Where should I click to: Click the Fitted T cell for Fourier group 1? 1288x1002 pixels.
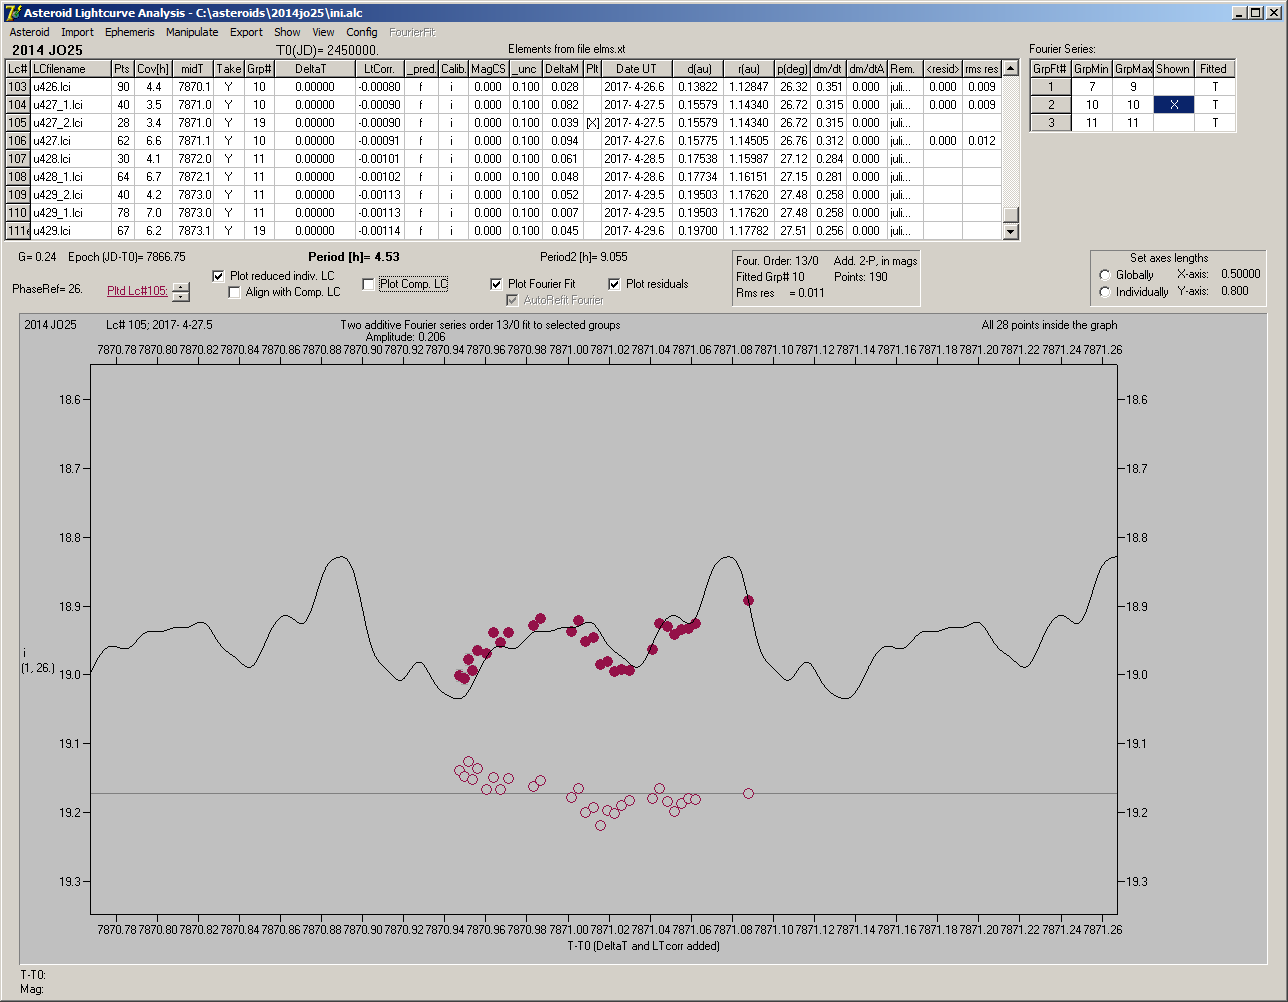click(1214, 87)
